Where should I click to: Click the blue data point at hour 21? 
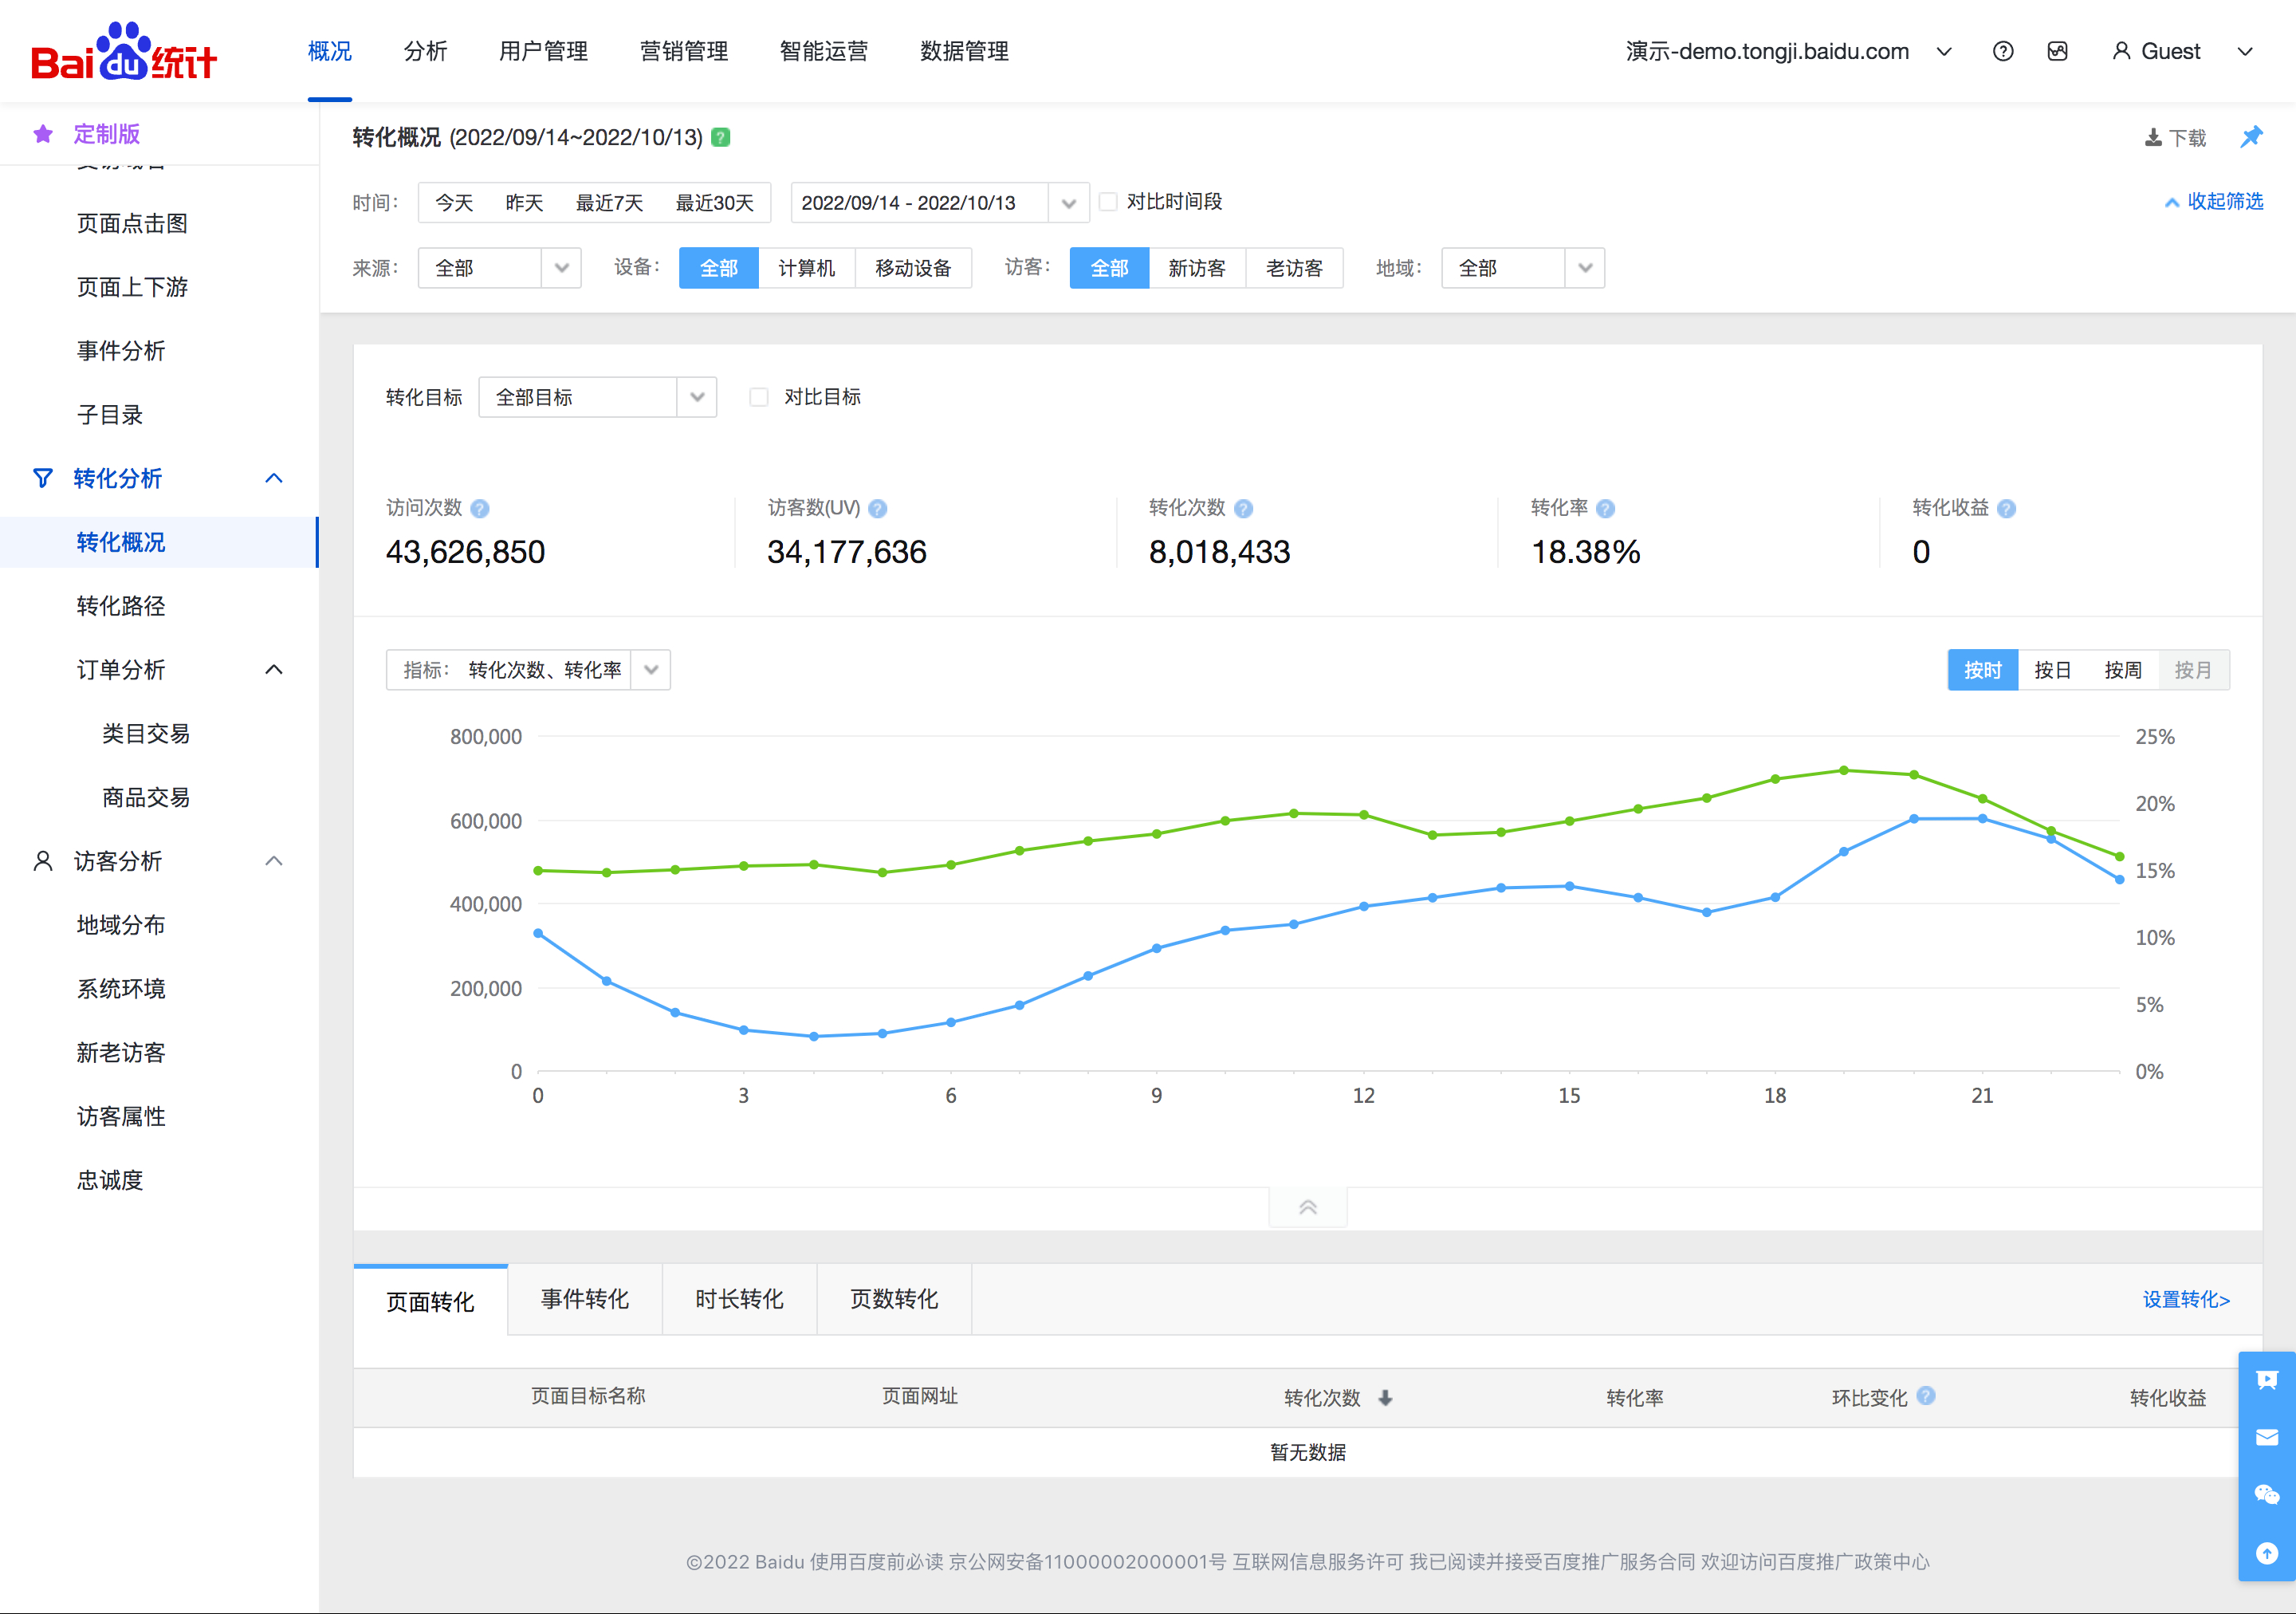point(1982,818)
